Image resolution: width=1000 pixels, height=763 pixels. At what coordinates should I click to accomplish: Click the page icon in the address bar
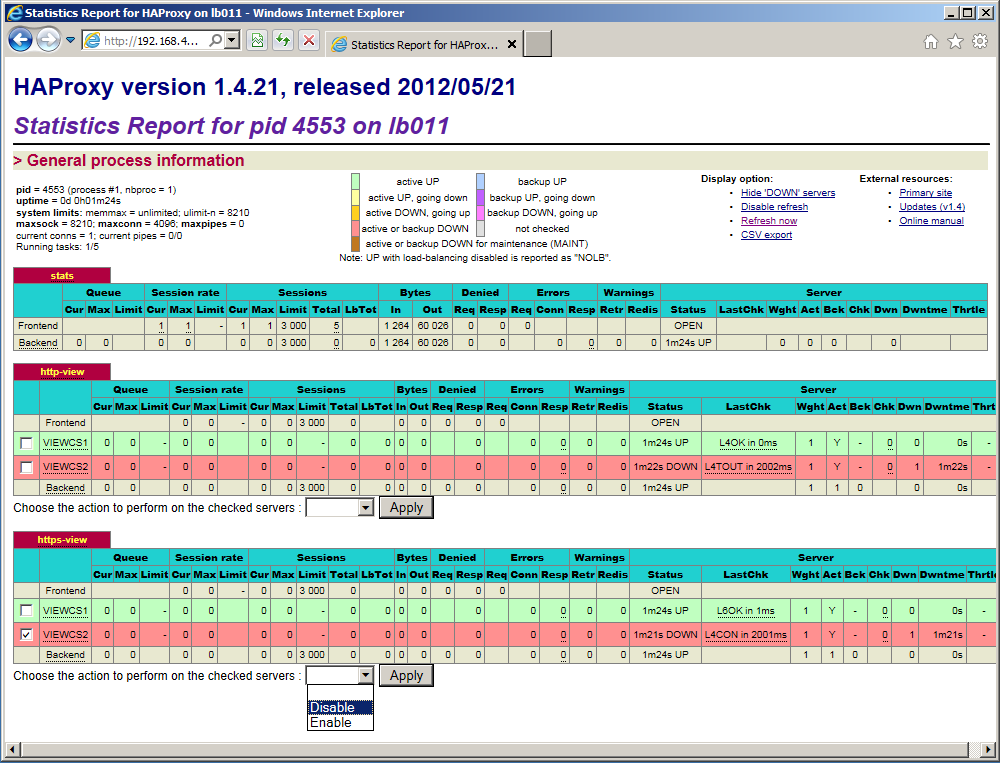93,40
